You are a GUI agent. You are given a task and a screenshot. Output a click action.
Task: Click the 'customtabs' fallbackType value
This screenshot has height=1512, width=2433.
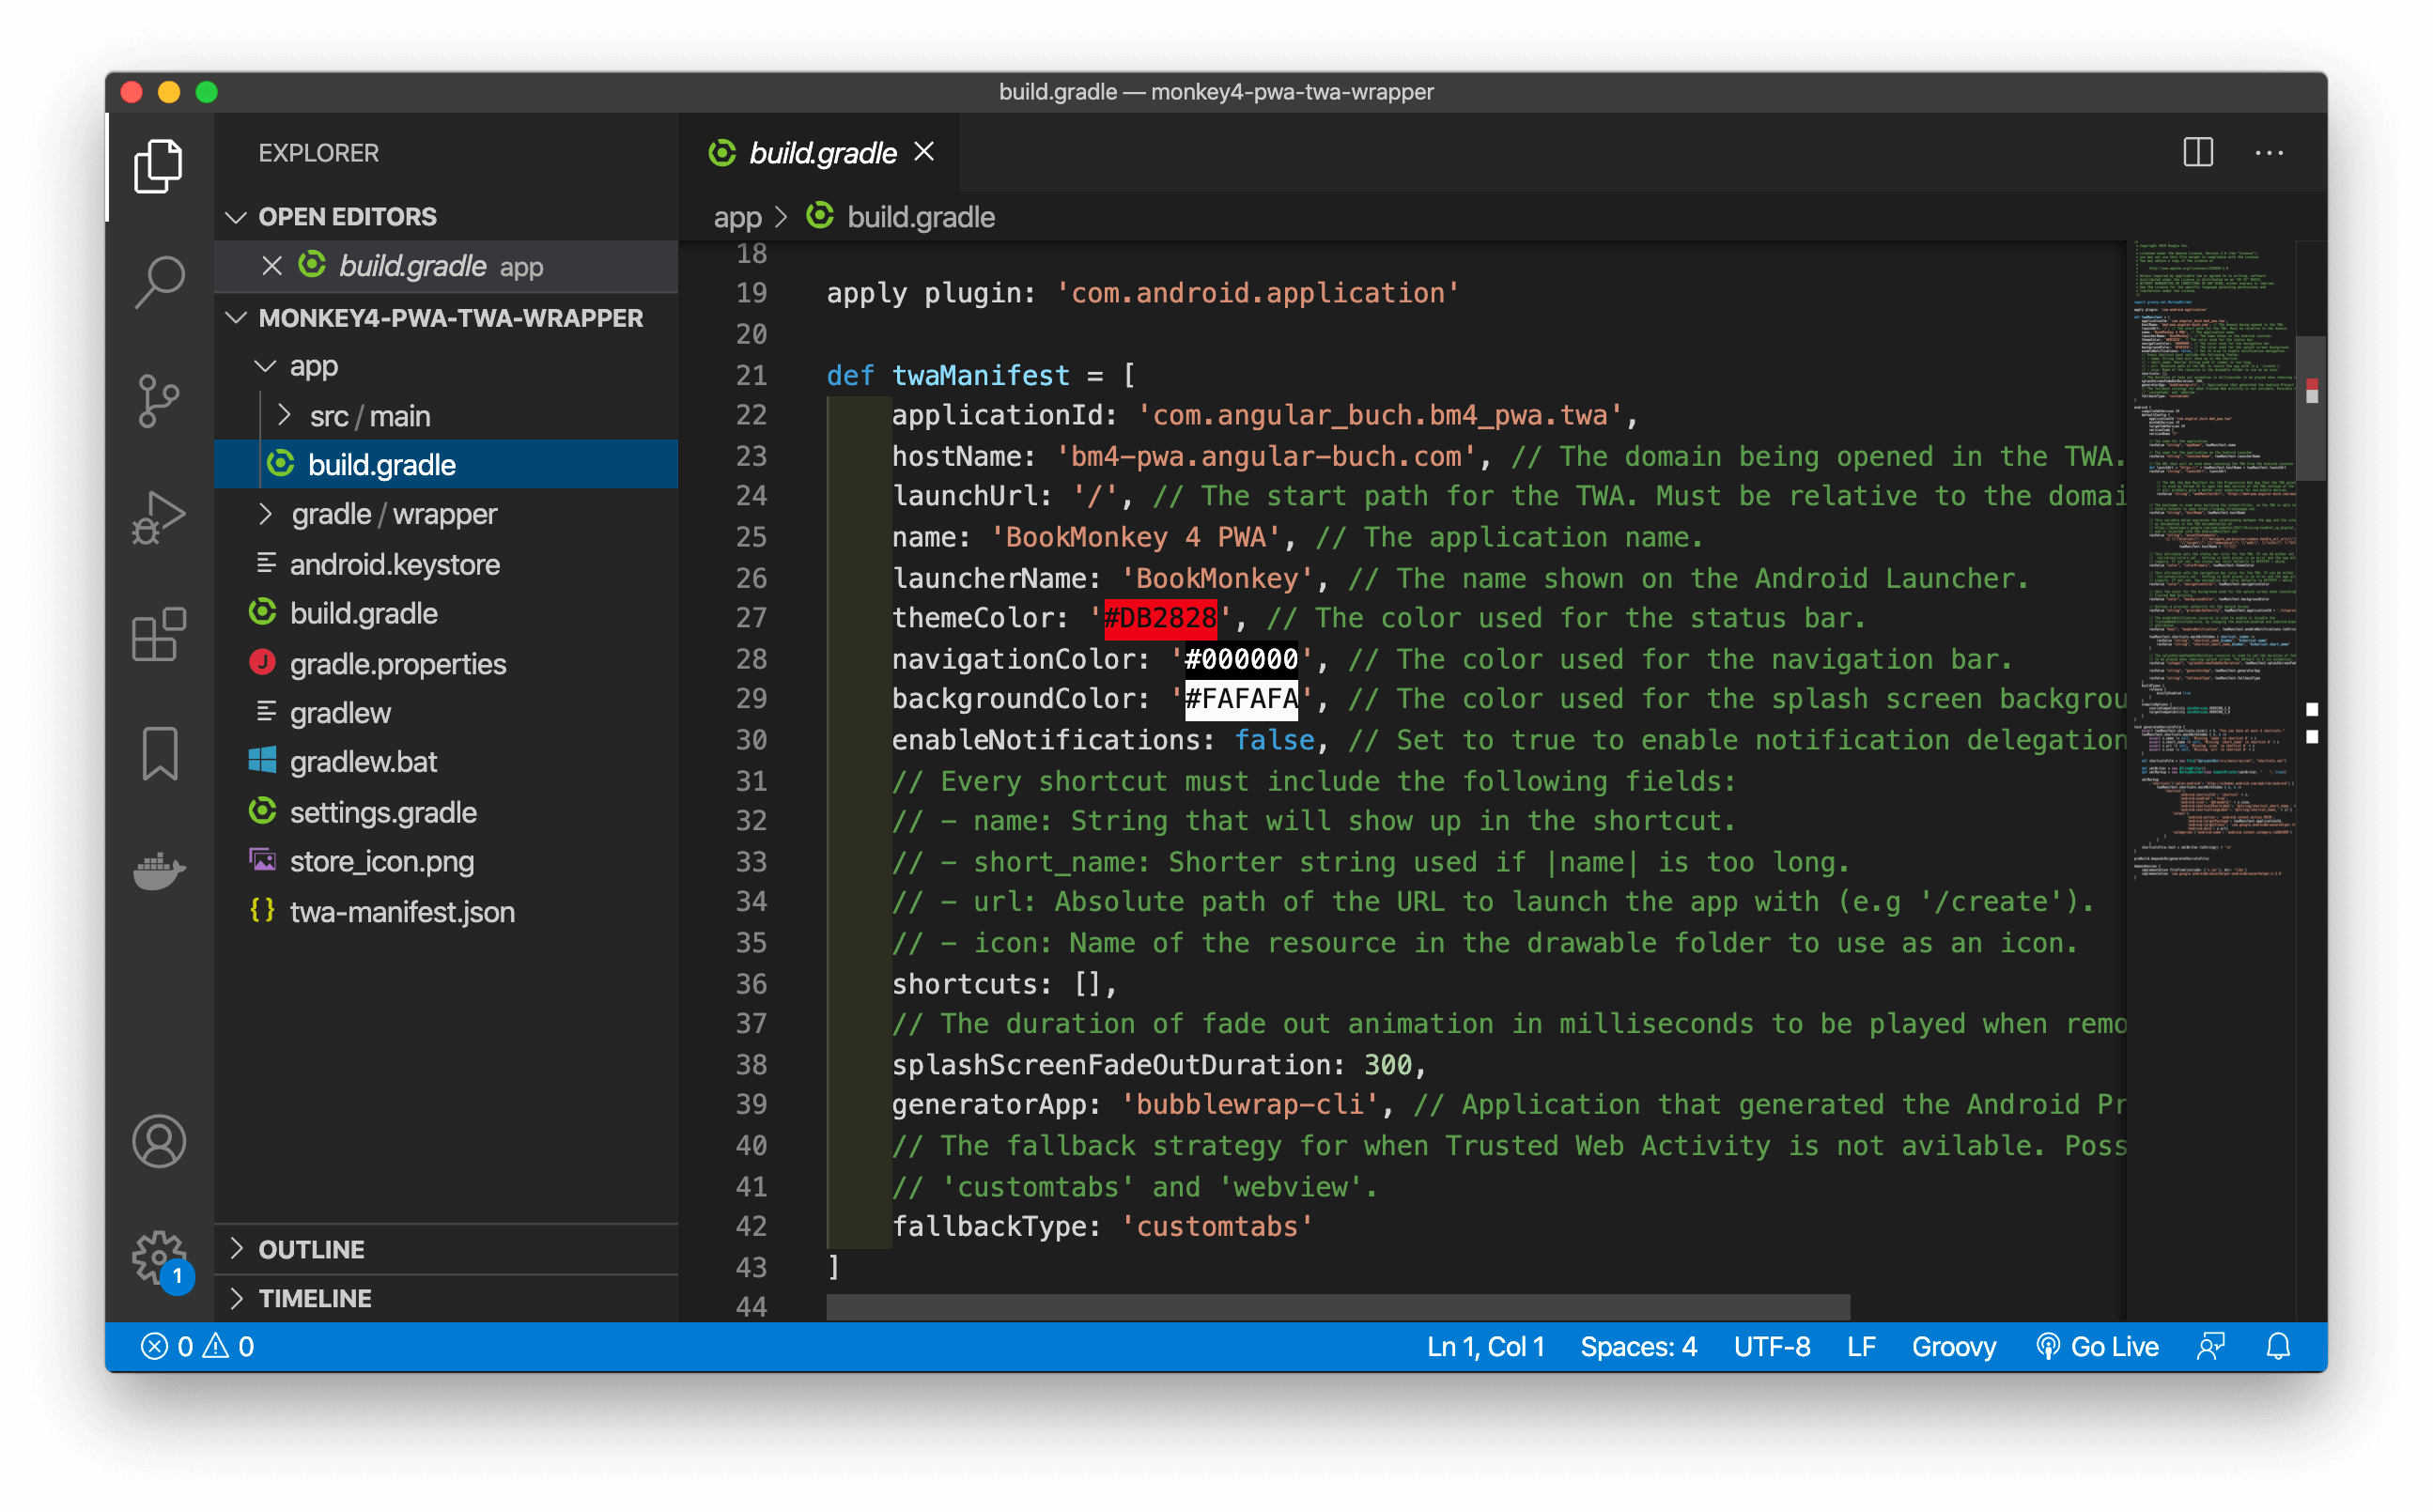(x=1217, y=1226)
